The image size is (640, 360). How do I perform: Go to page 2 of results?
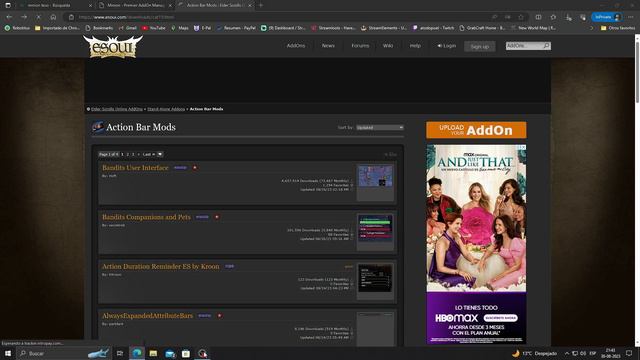click(128, 154)
